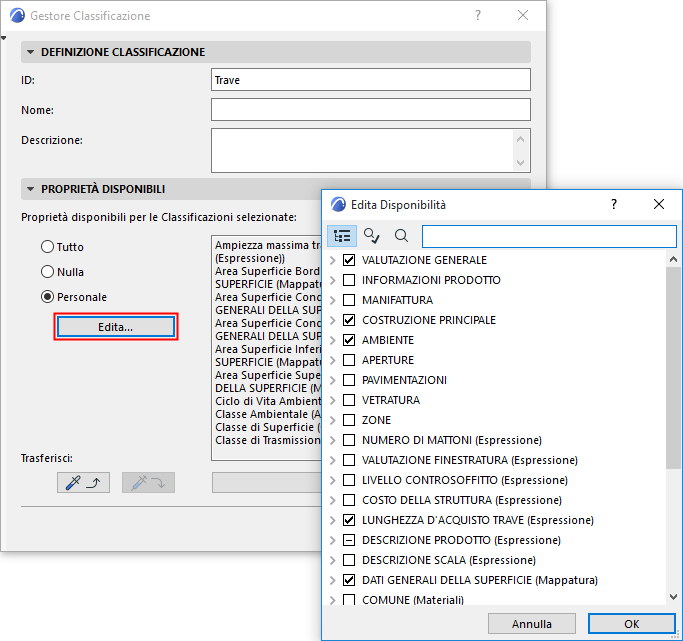Check APERTURE checkbox
Screen dimensions: 683x641
point(349,360)
